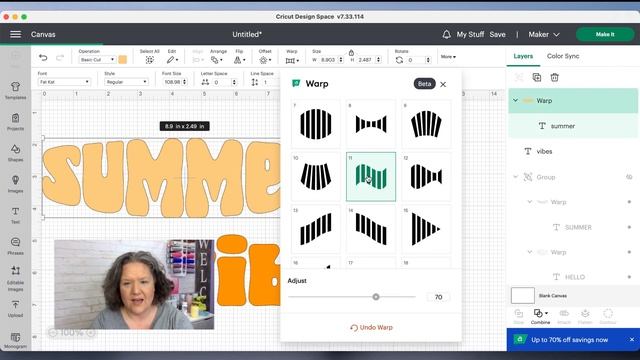Open the Style dropdown Regular

pos(126,82)
